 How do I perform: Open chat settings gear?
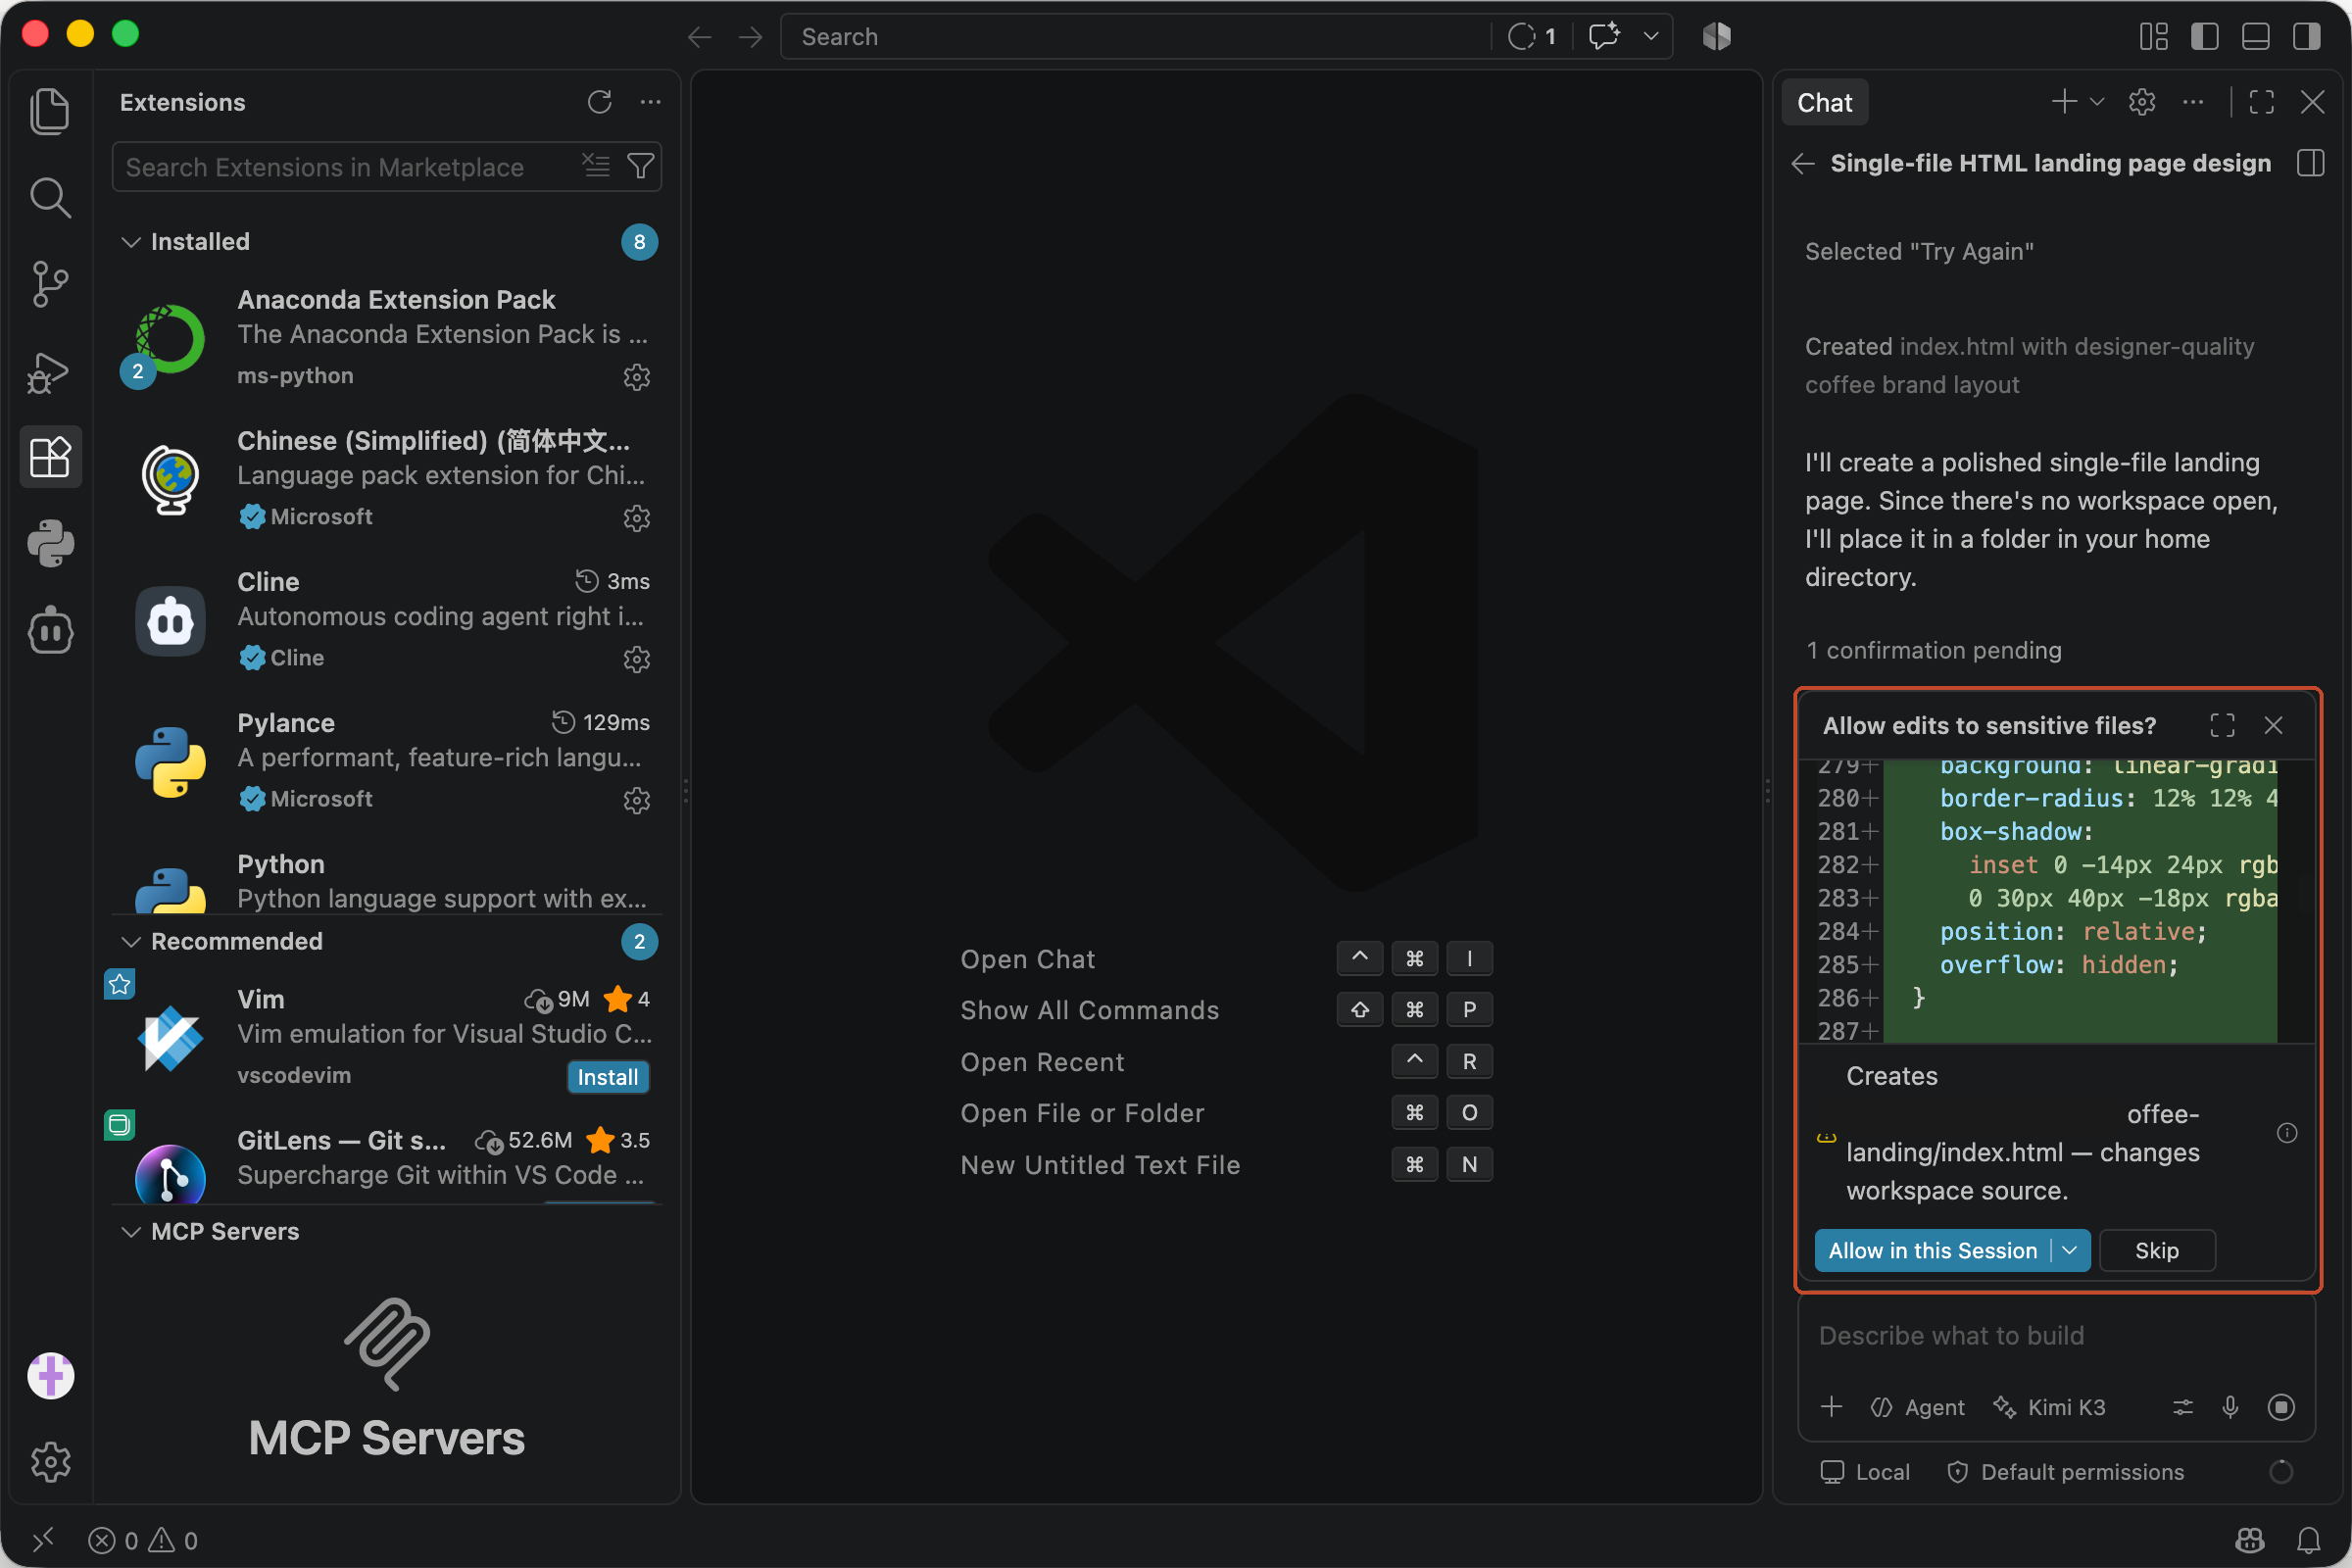(x=2142, y=102)
